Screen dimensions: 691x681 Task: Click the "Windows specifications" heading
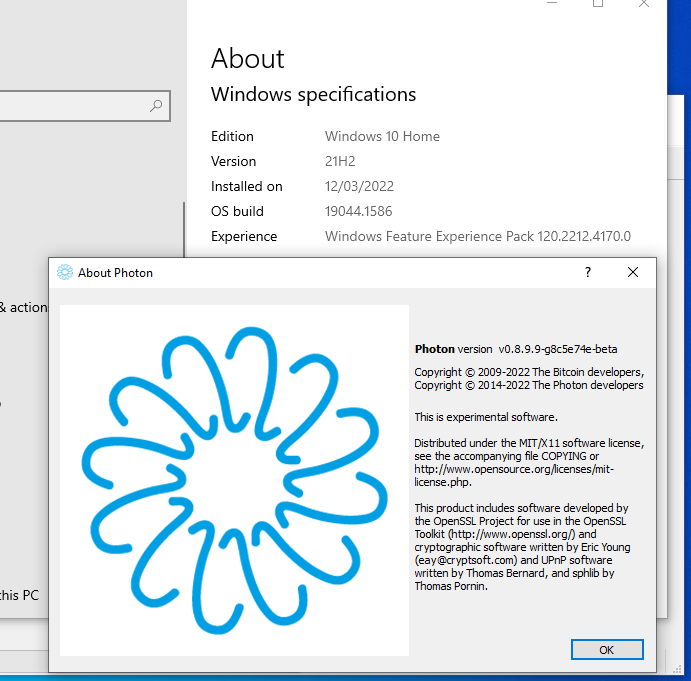click(313, 94)
